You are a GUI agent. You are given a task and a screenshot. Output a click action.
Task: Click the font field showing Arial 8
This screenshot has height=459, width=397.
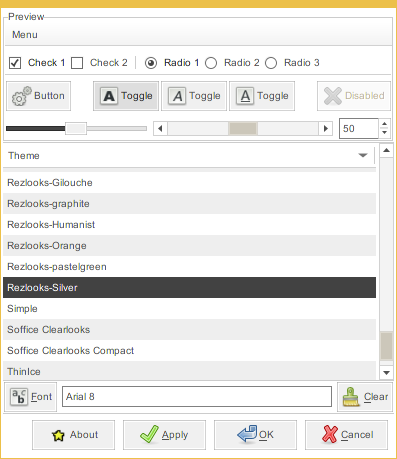[197, 397]
